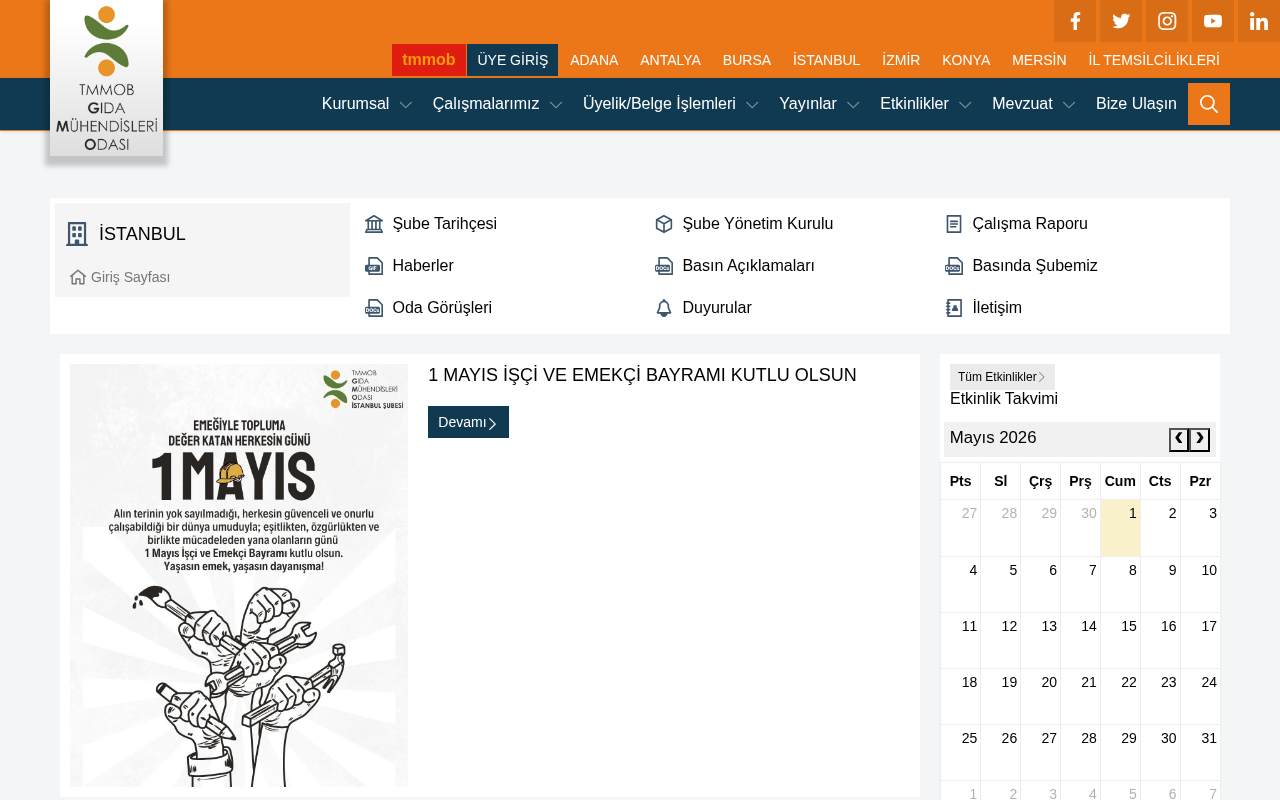Select day 20 in the May calendar
Screen dimensions: 1280x800
point(1040,696)
